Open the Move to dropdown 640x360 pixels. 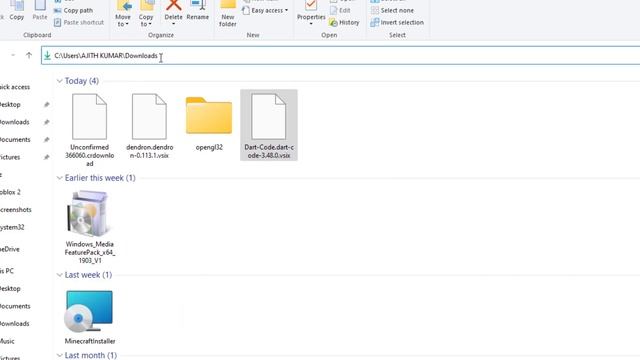coord(123,14)
